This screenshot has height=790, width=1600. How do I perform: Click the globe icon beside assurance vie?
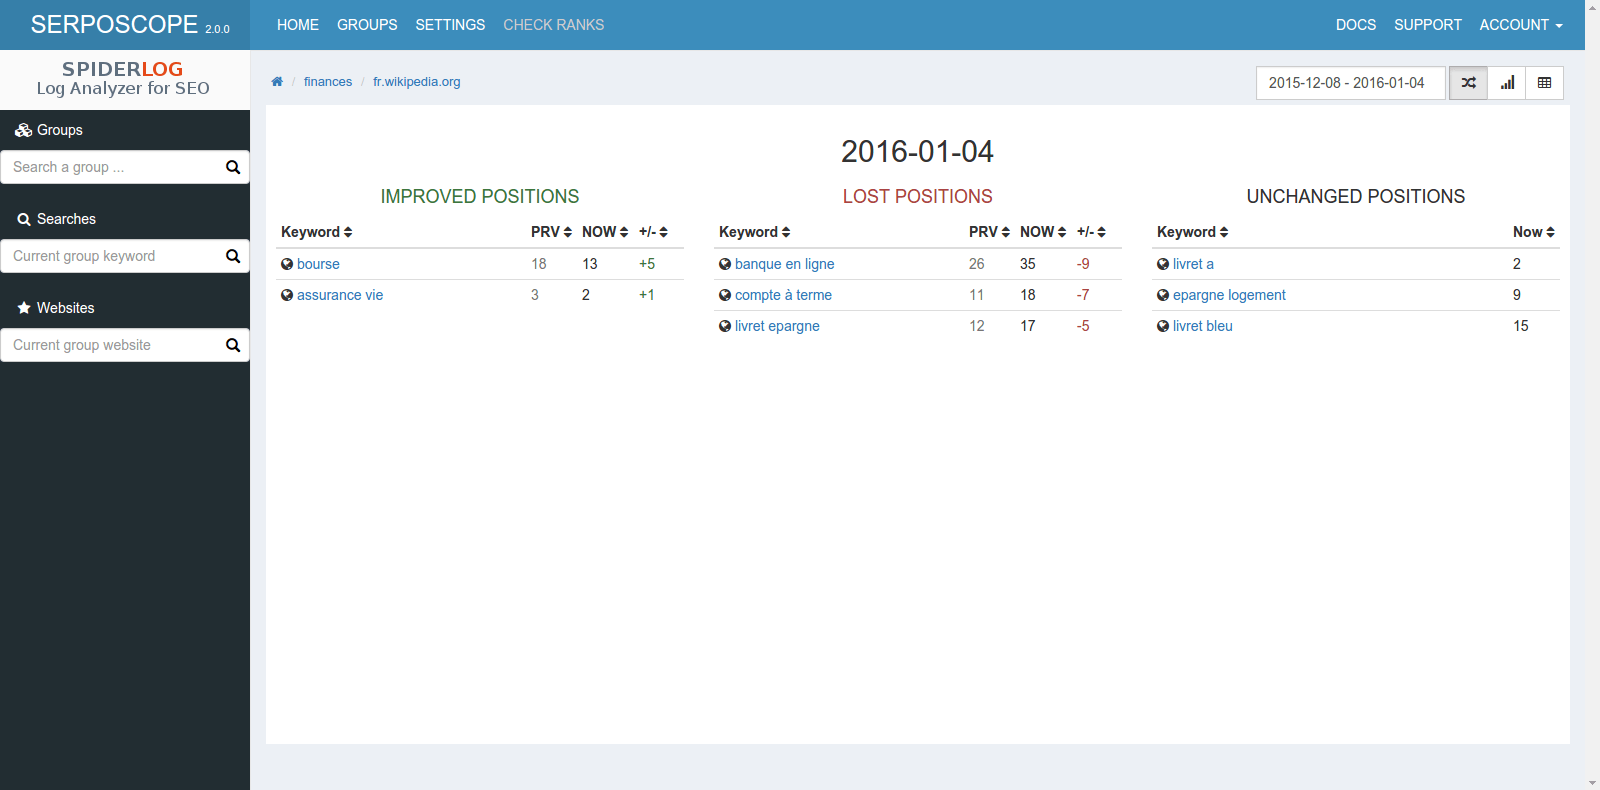pyautogui.click(x=287, y=295)
